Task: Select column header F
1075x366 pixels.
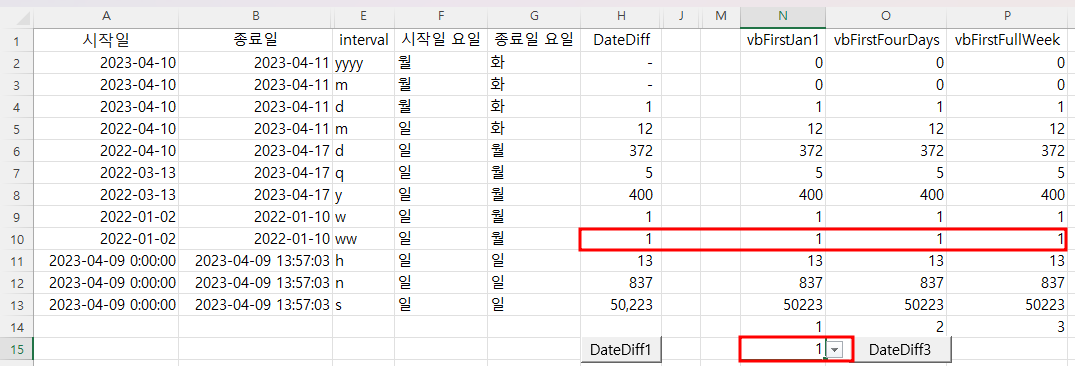Action: pyautogui.click(x=441, y=16)
